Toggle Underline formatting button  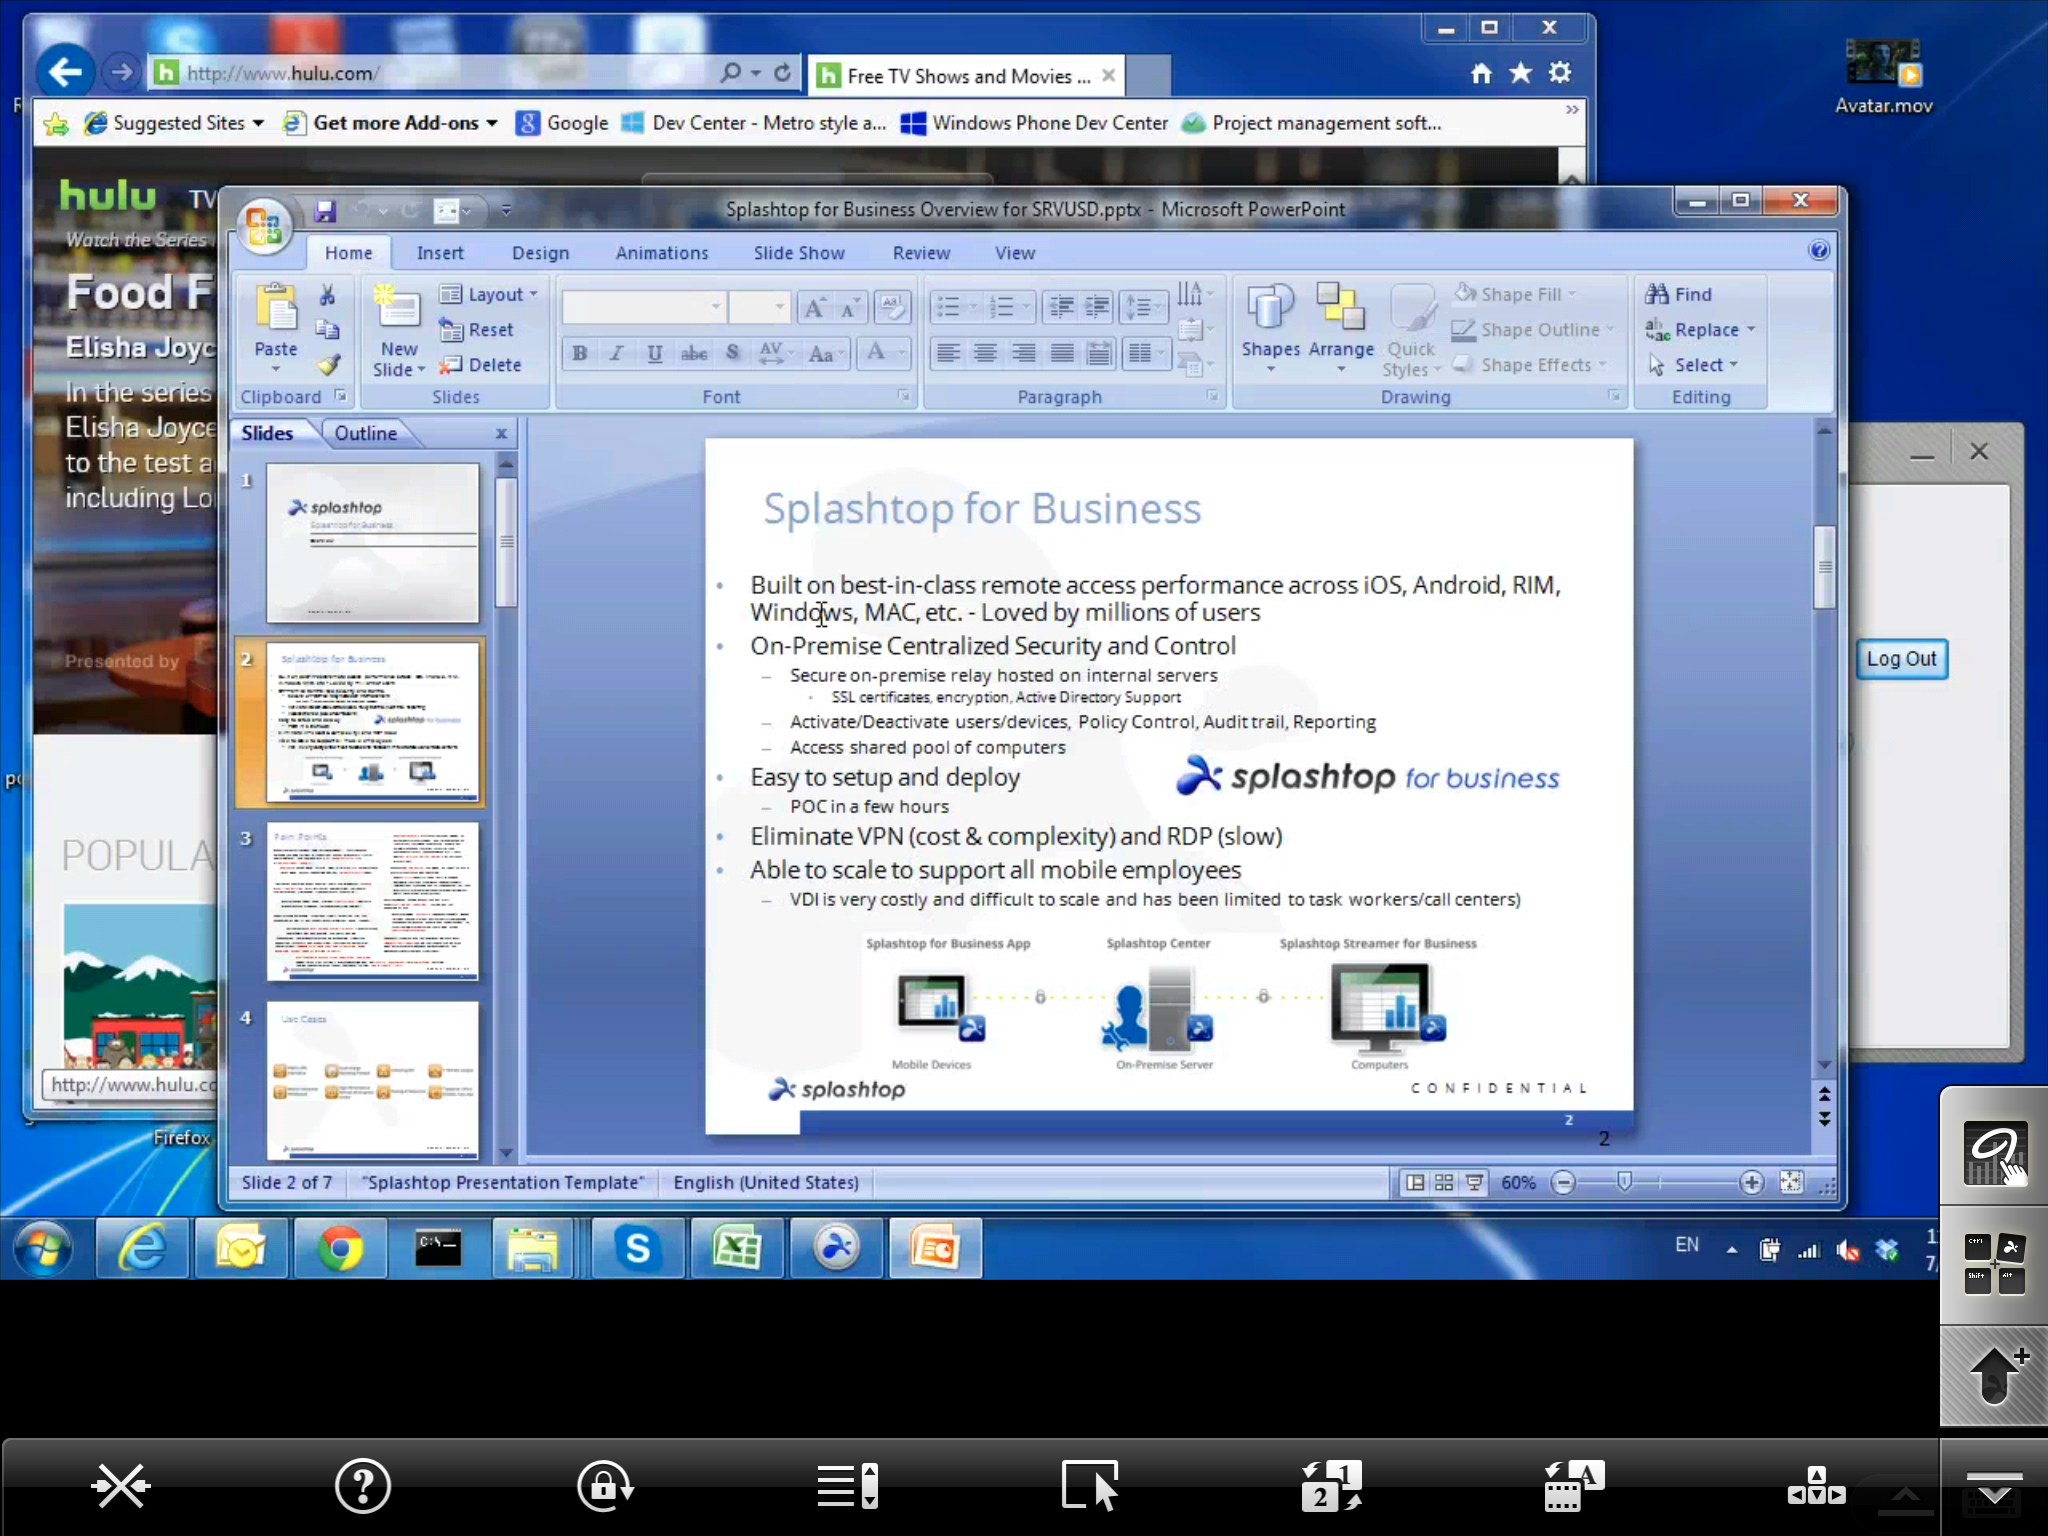655,353
